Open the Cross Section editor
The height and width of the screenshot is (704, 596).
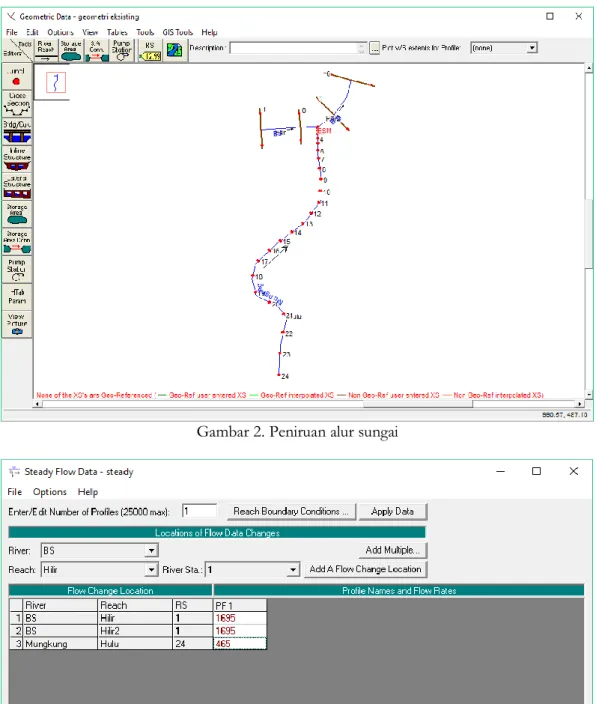(x=17, y=104)
